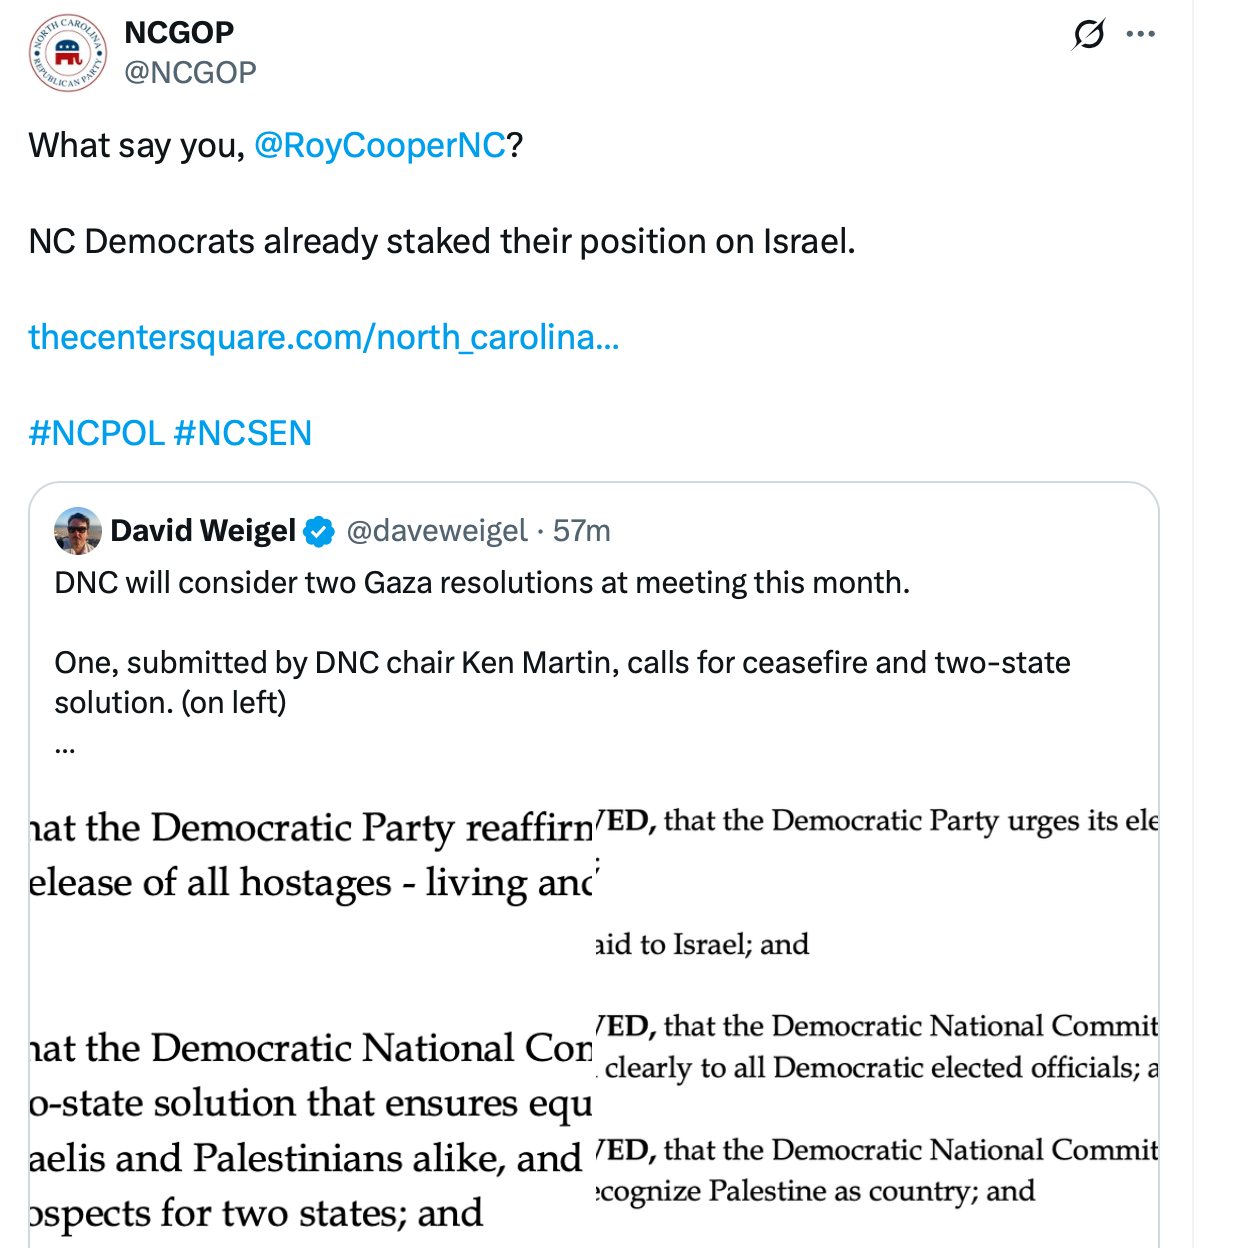Click the 'DNC will consider two Gaza resolutions' text
Image resolution: width=1238 pixels, height=1248 pixels.
482,583
